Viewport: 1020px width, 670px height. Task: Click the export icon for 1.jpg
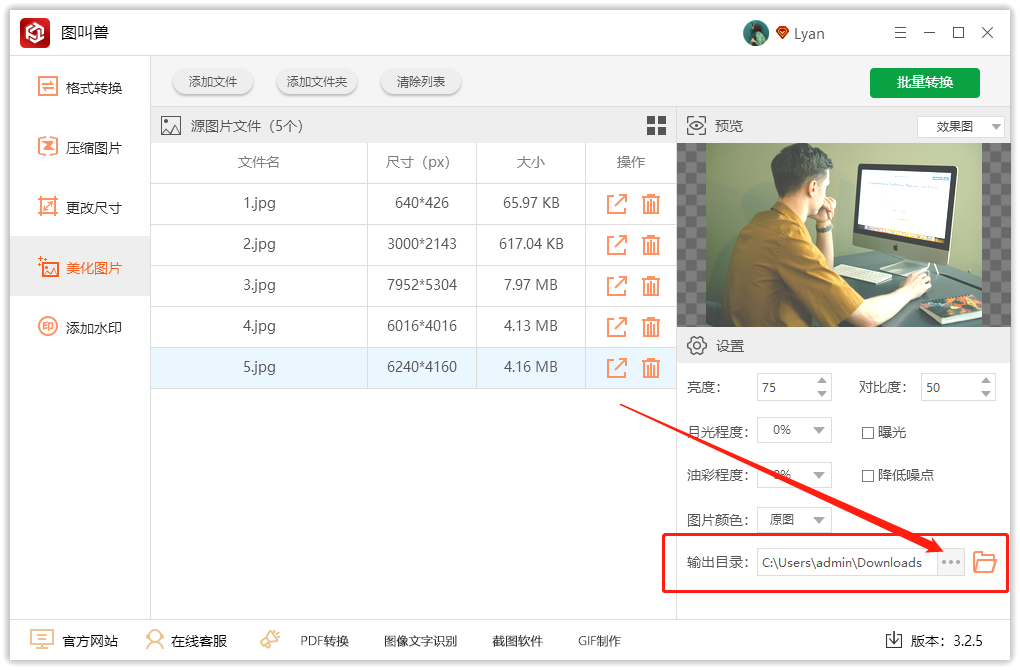[617, 203]
